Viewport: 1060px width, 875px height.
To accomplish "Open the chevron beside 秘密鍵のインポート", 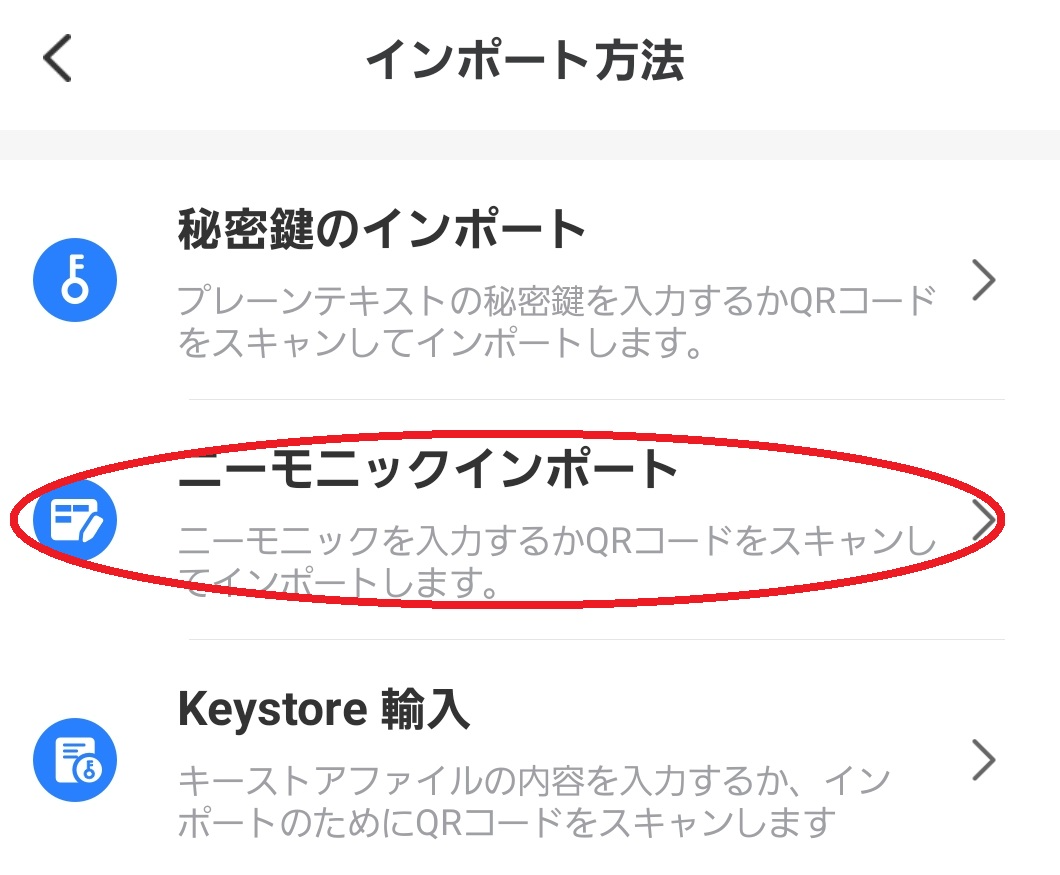I will coord(984,280).
